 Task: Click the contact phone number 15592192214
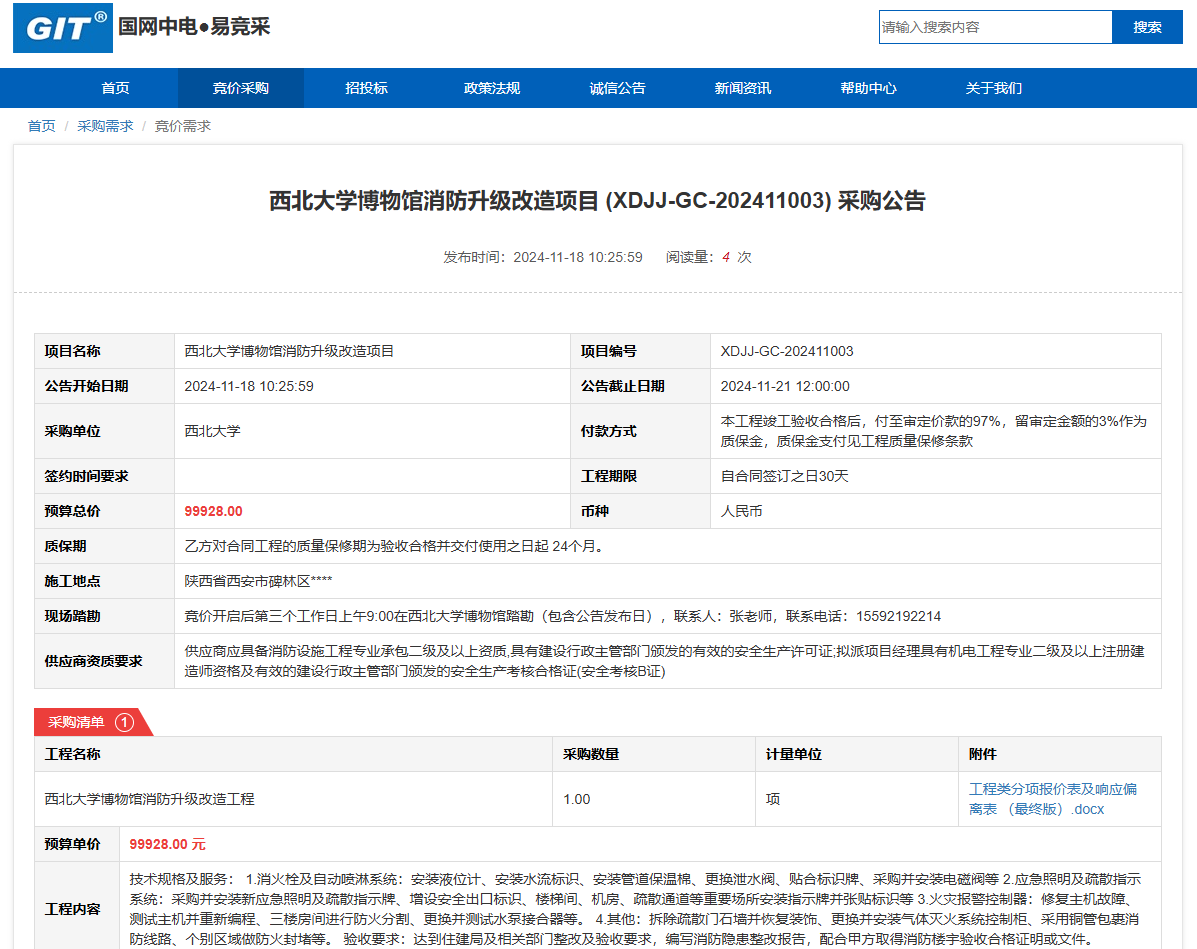(x=893, y=616)
